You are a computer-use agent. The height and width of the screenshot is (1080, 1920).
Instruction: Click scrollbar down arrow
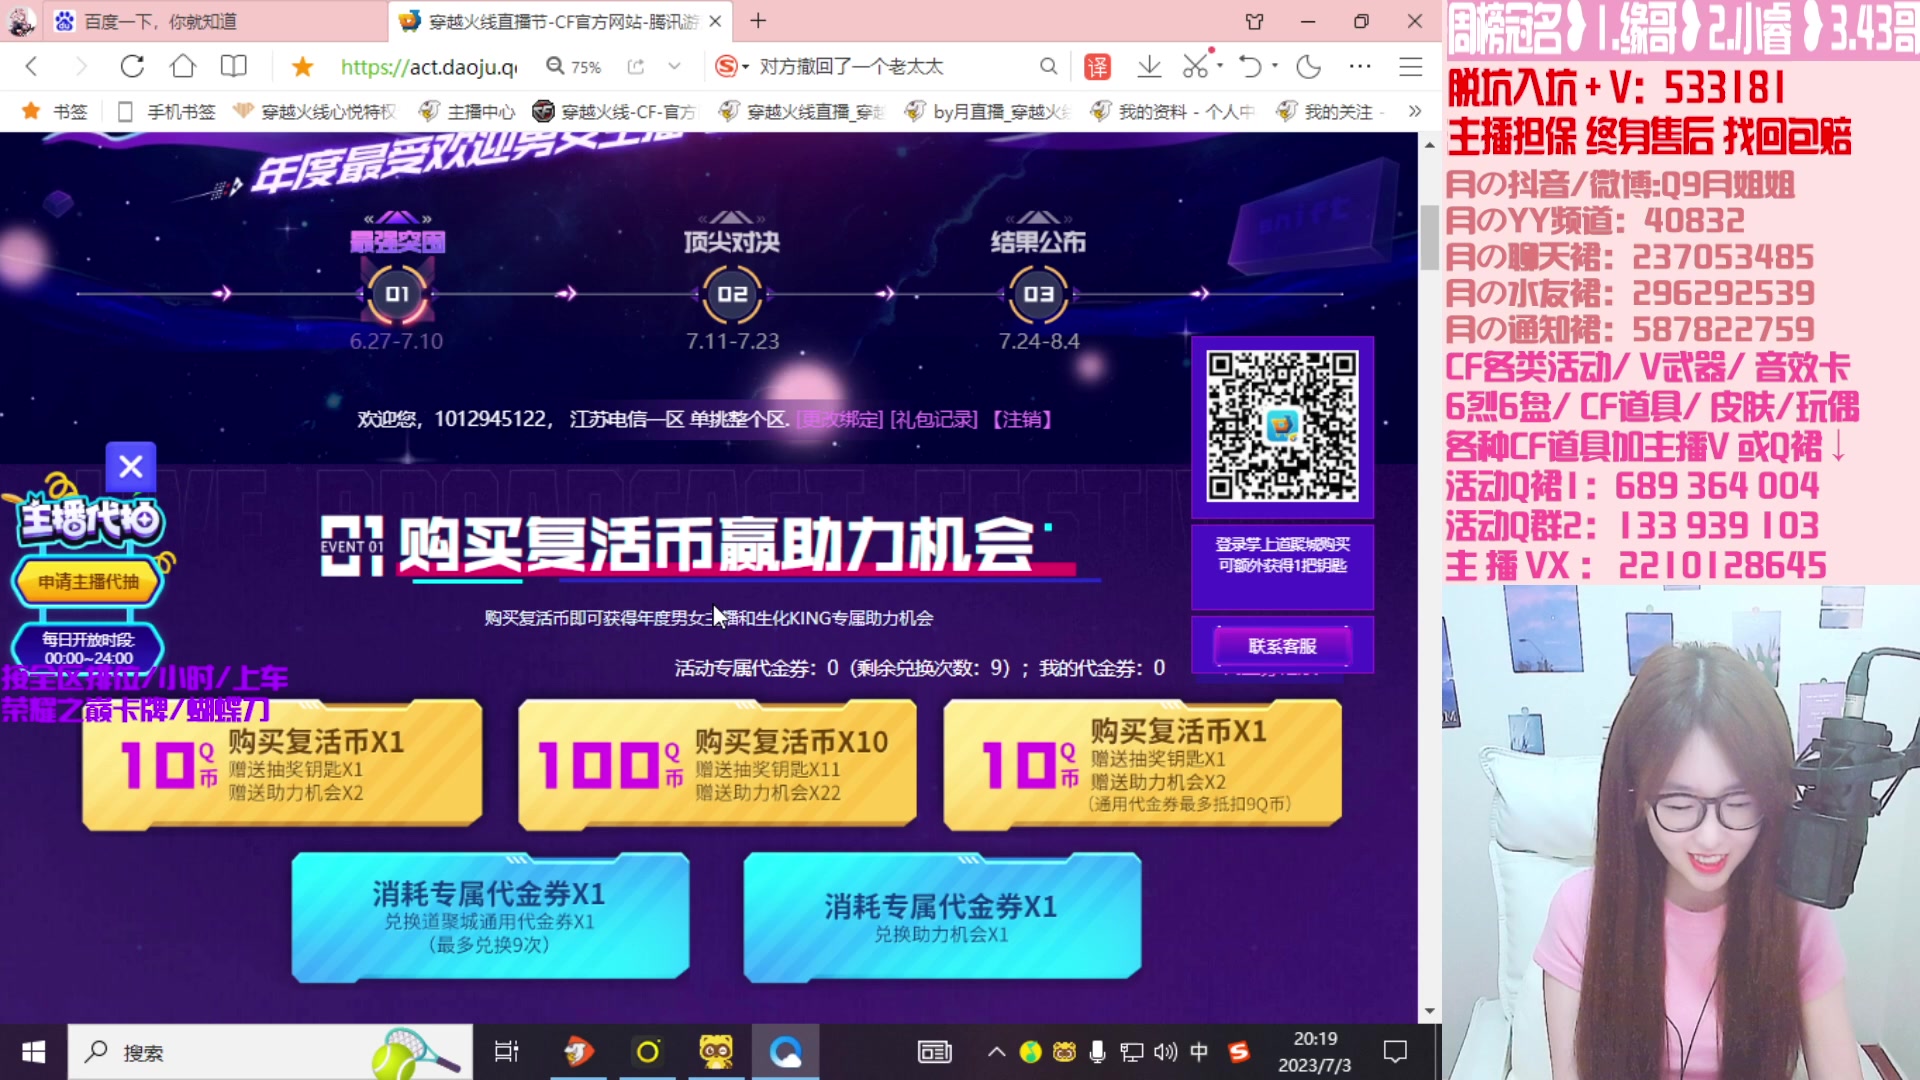[1429, 1011]
